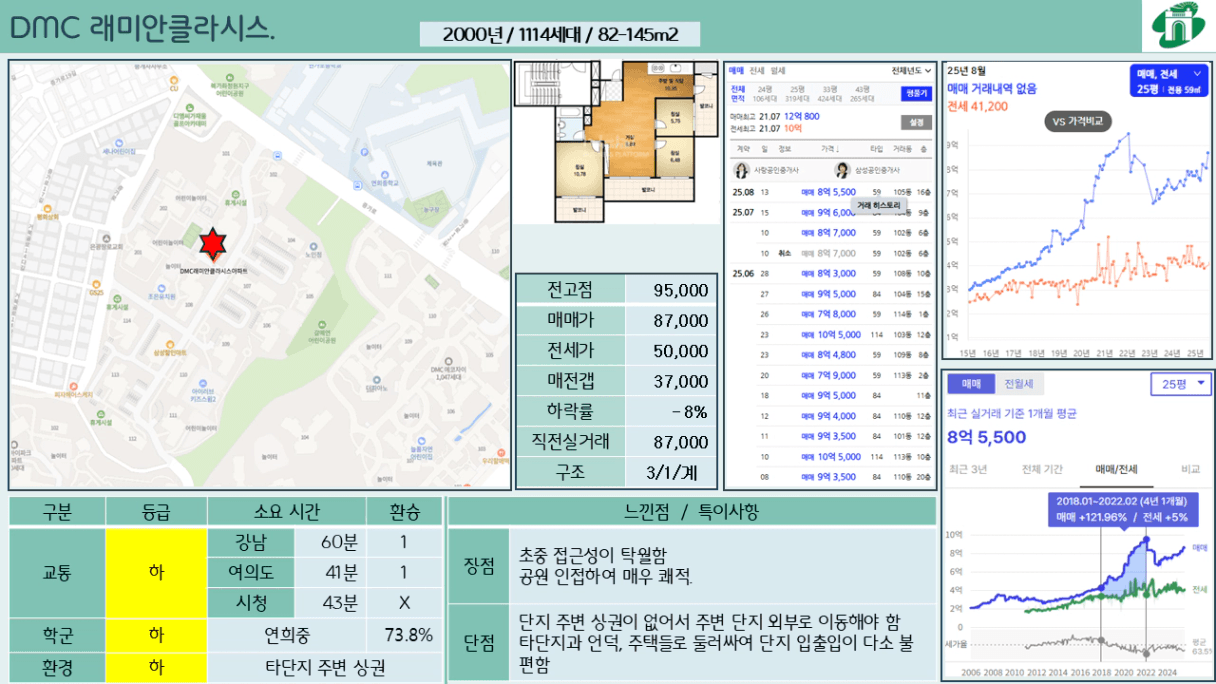Switch to the 최근 3년 tab
Screen dimensions: 1216x684
(x=968, y=468)
